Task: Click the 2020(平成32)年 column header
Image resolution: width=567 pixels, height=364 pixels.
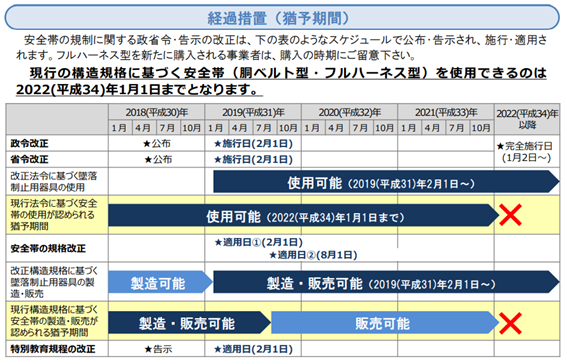Action: point(350,112)
